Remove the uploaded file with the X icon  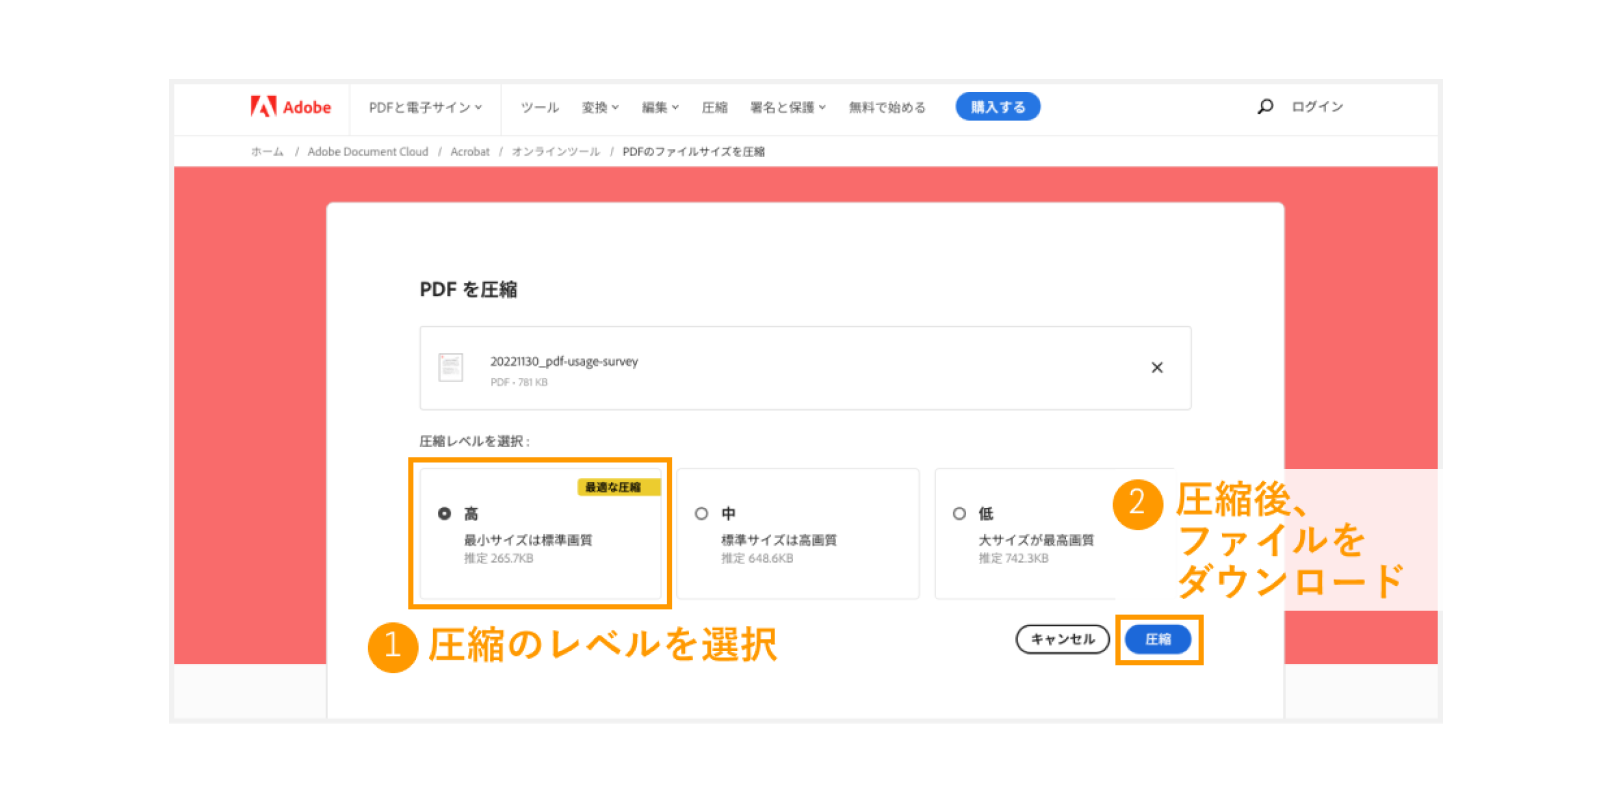pyautogui.click(x=1157, y=368)
